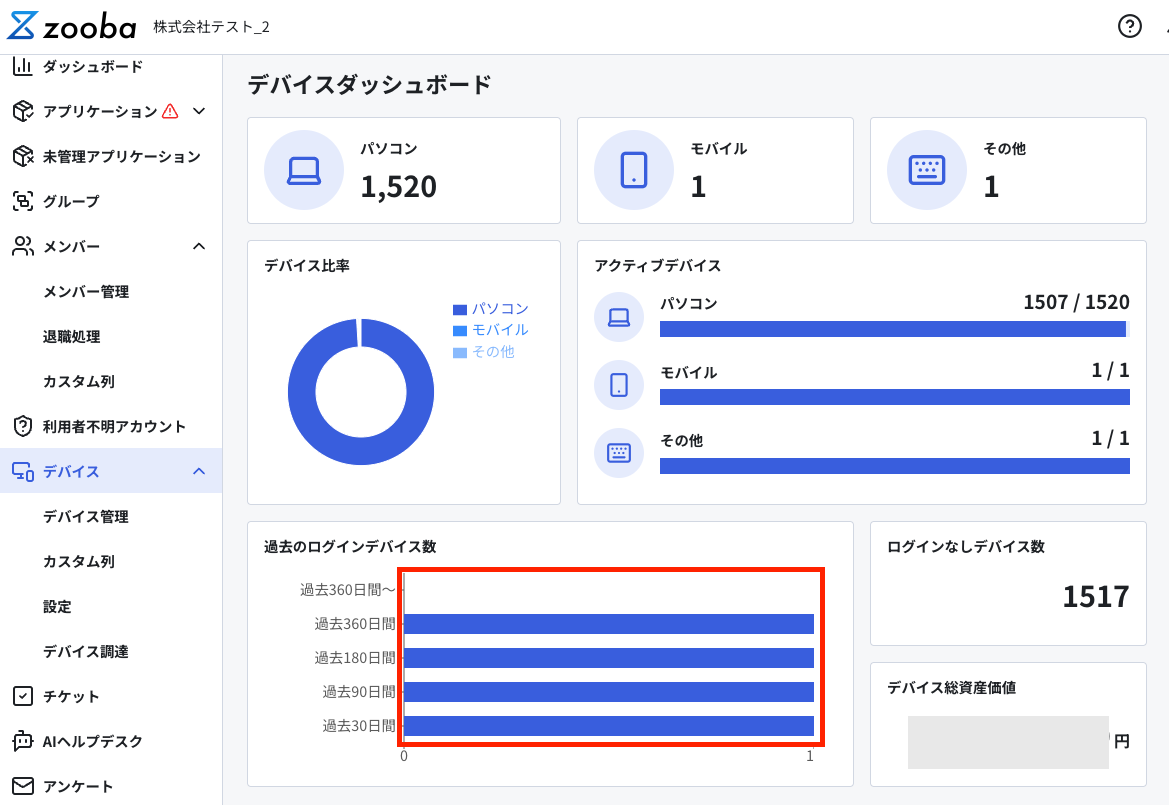Toggle モバイル legend in デバイス比率 chart
The width and height of the screenshot is (1169, 805).
(491, 329)
